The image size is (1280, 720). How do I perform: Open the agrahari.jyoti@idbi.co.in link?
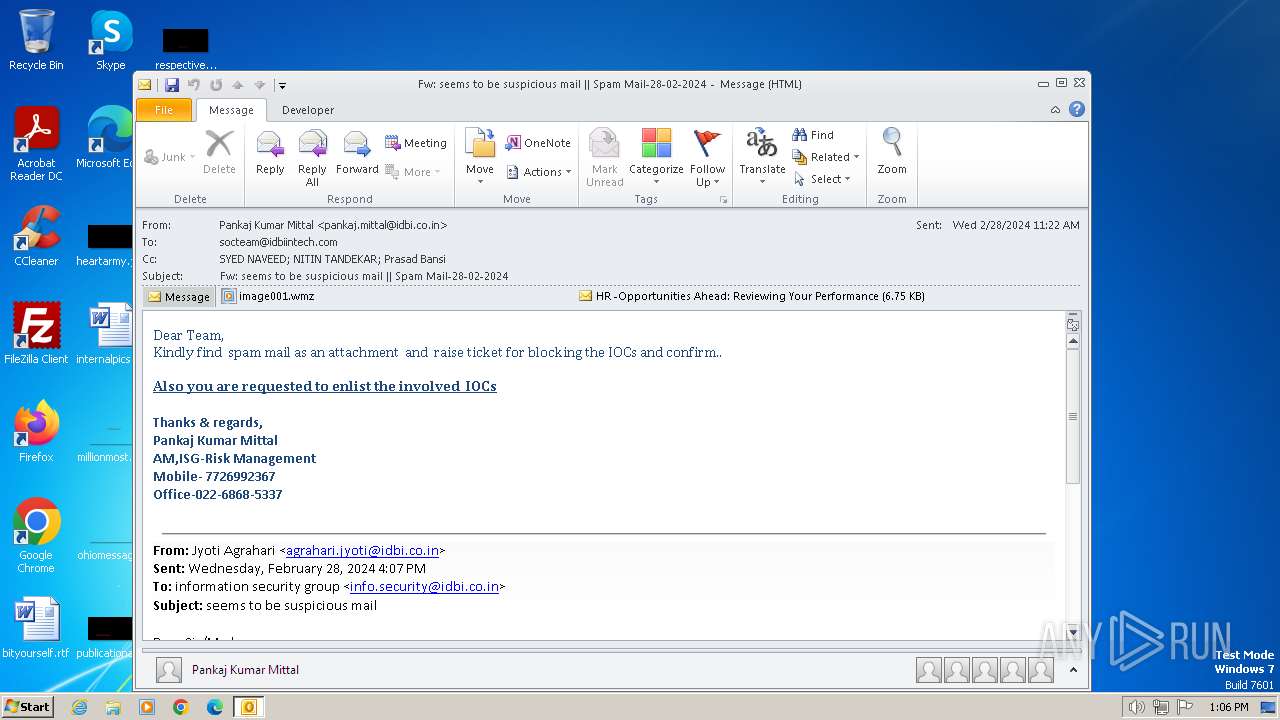[362, 550]
